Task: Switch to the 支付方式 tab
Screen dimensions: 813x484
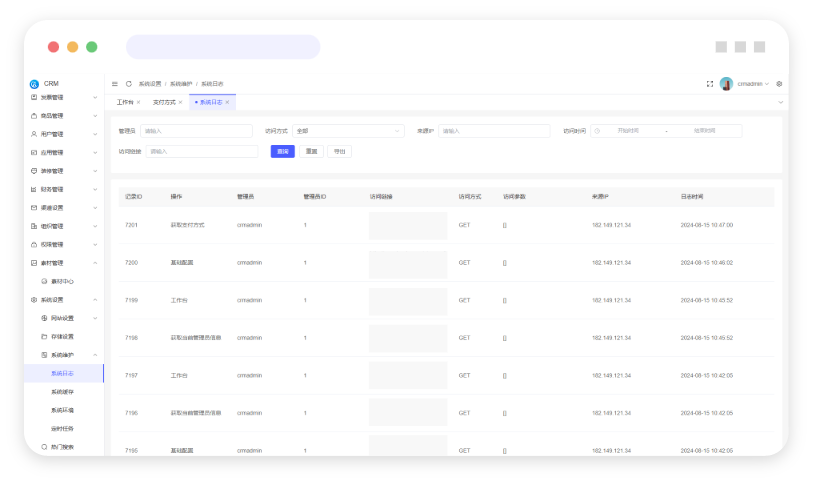Action: pos(164,102)
